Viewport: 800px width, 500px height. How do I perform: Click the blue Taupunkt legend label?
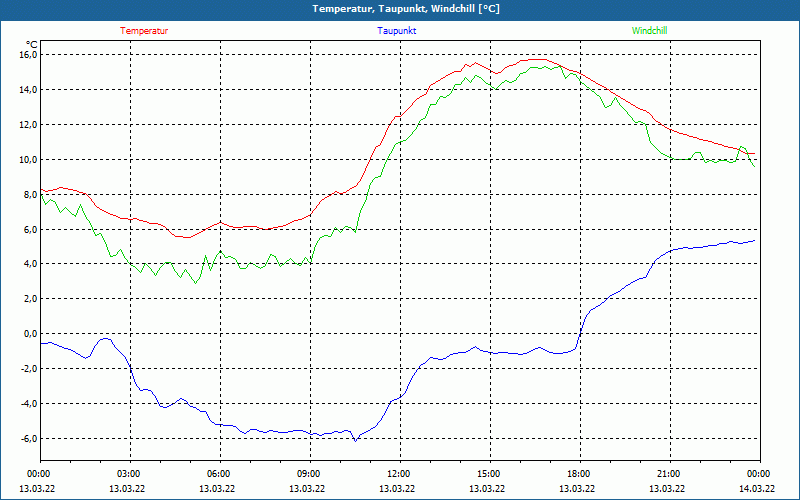pyautogui.click(x=396, y=31)
